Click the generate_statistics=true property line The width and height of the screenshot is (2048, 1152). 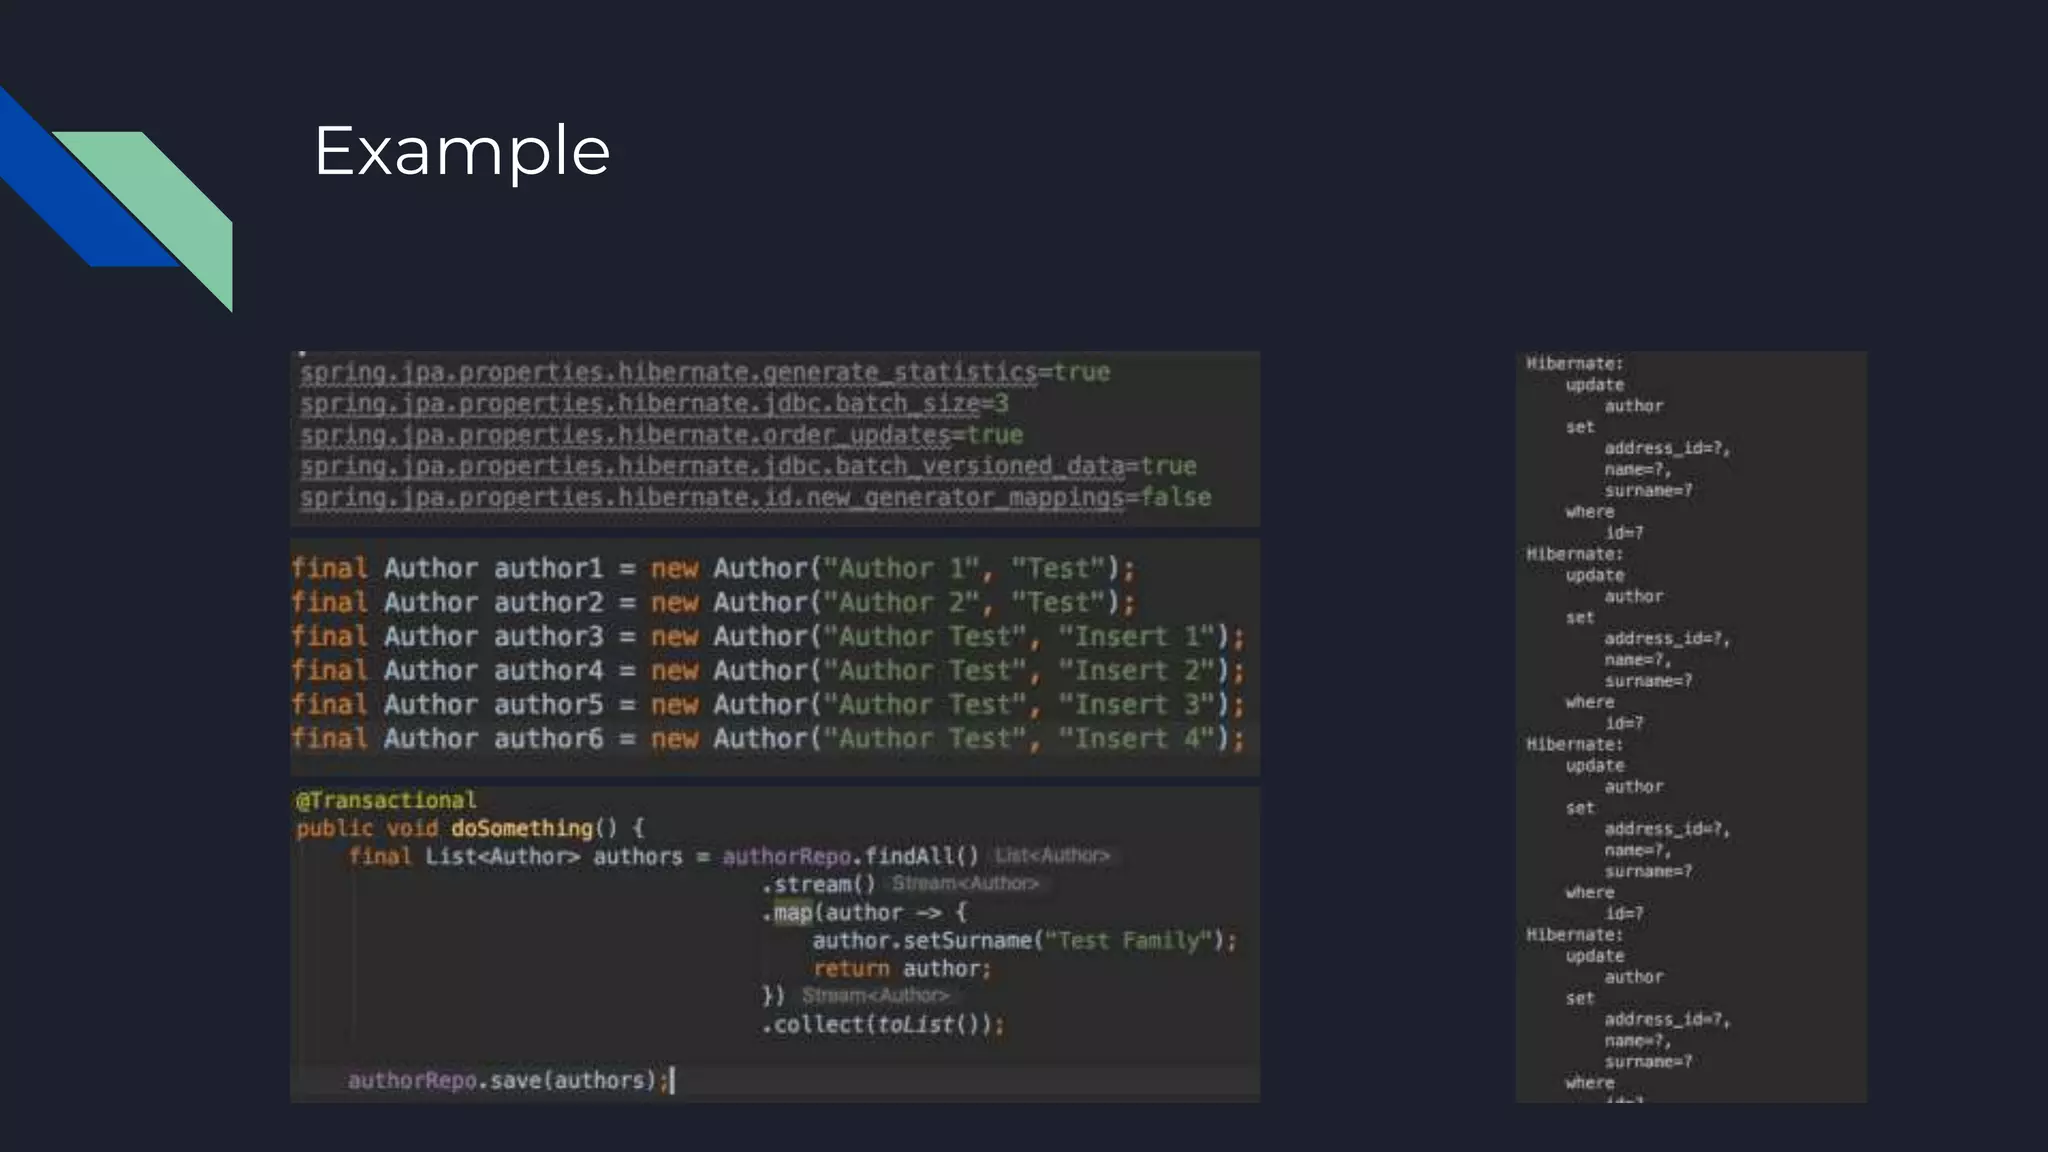[x=704, y=372]
